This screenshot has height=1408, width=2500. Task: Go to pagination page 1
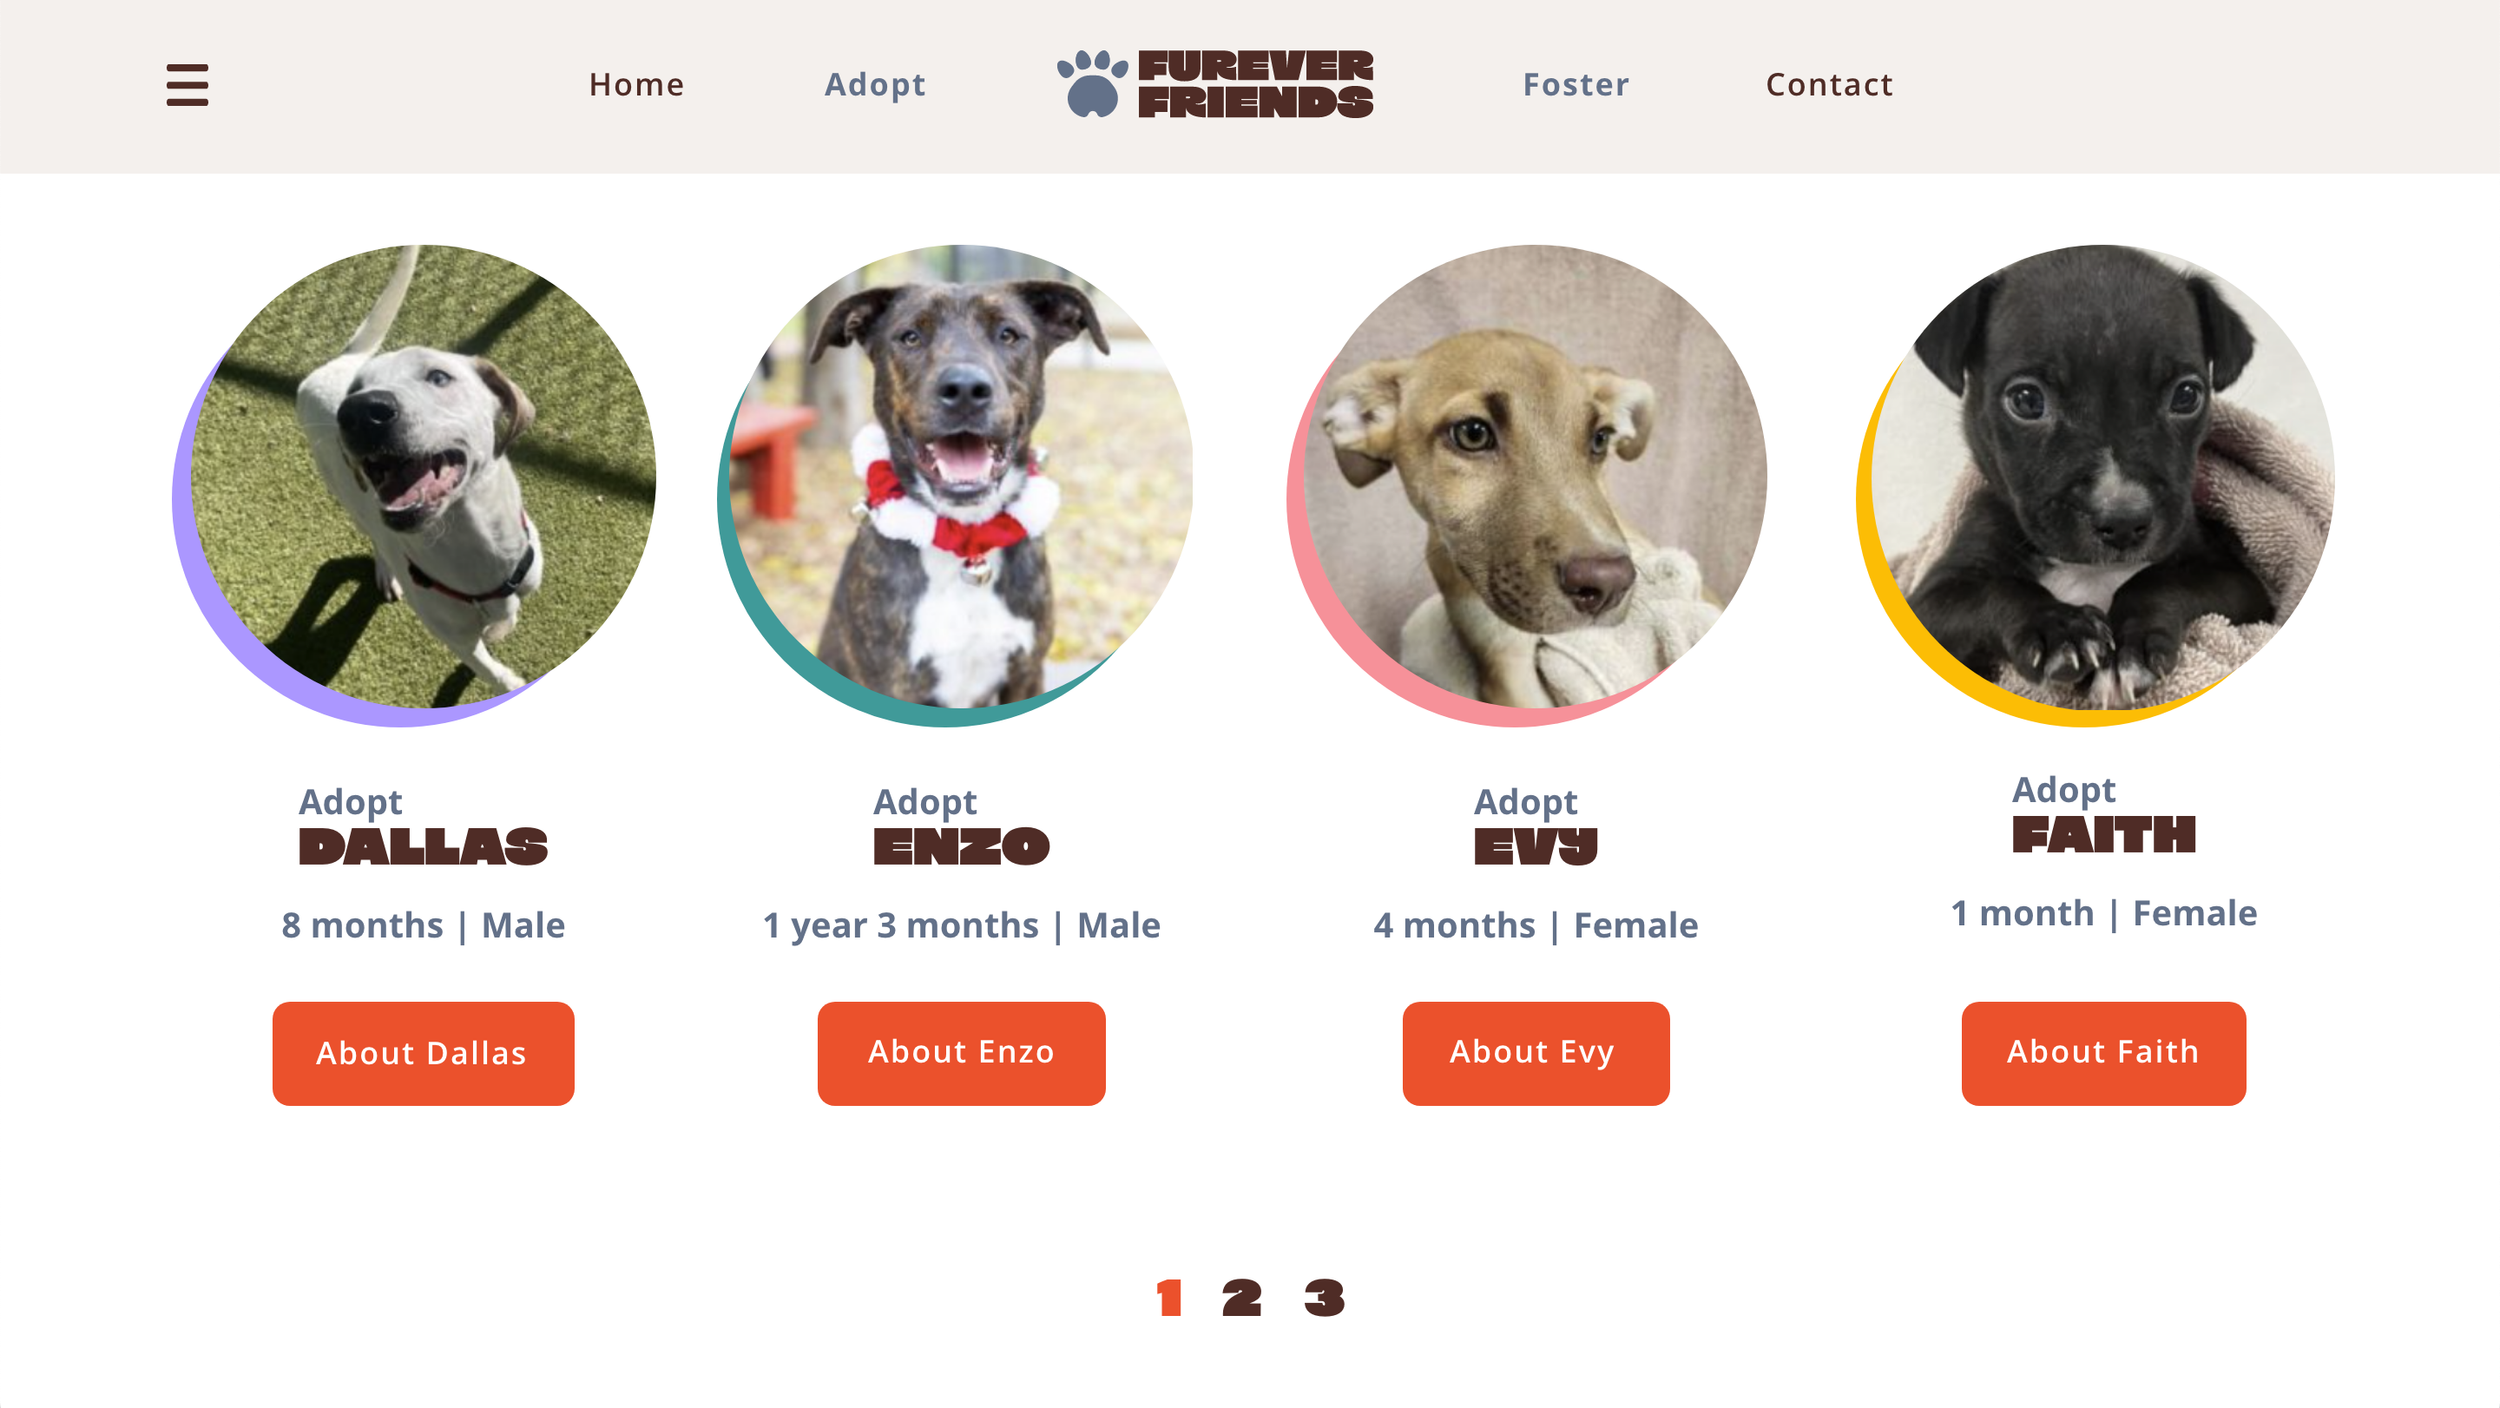(x=1169, y=1298)
